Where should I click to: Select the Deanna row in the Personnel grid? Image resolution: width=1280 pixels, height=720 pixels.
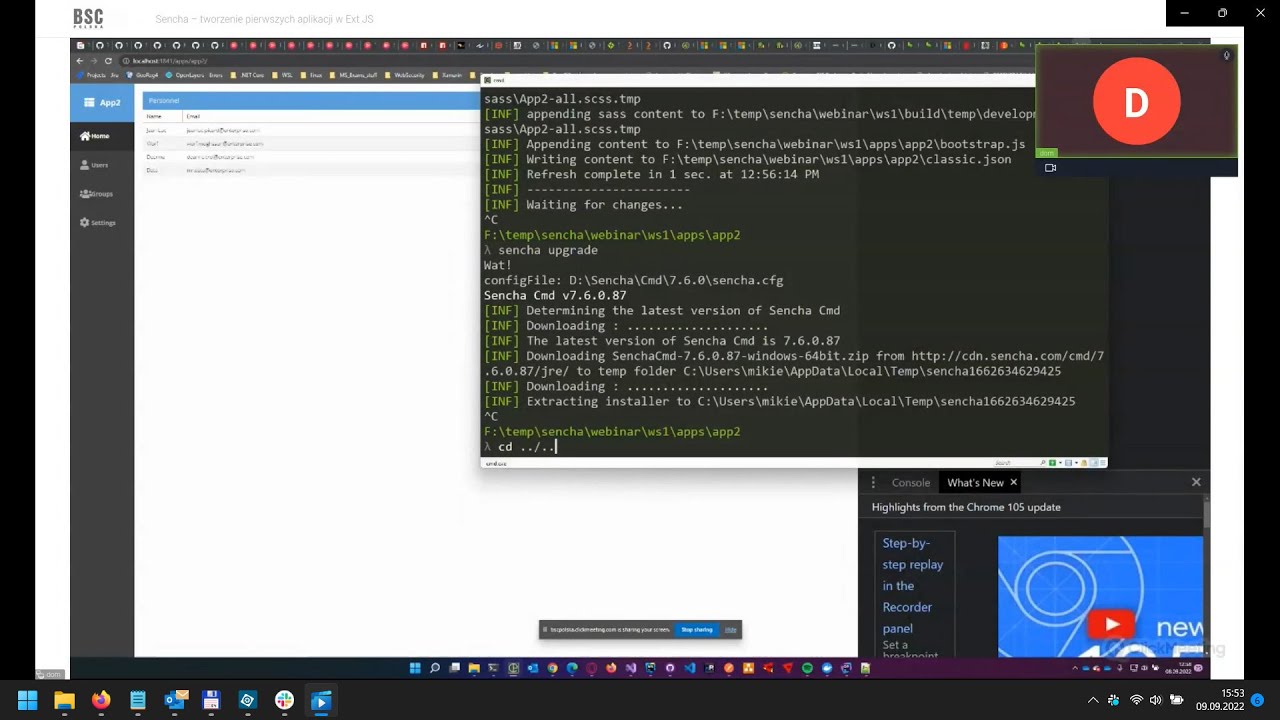point(310,157)
